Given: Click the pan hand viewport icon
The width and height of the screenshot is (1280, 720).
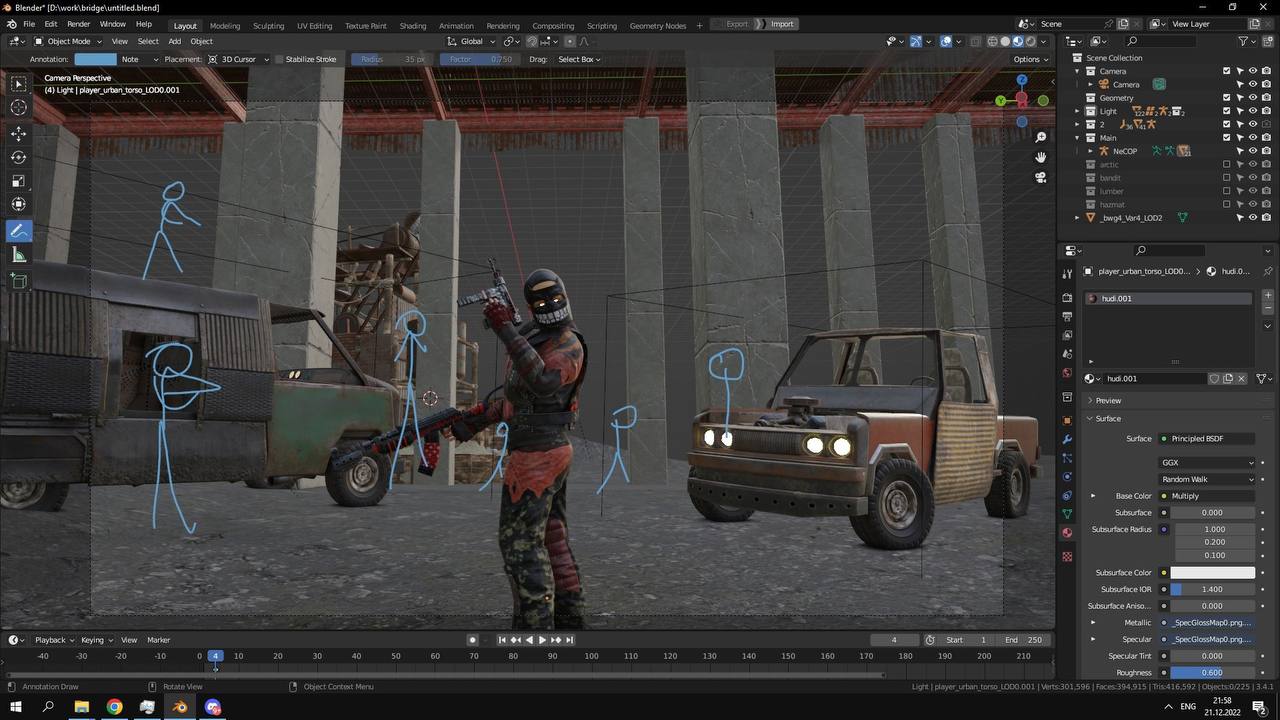Looking at the screenshot, I should pos(1041,157).
